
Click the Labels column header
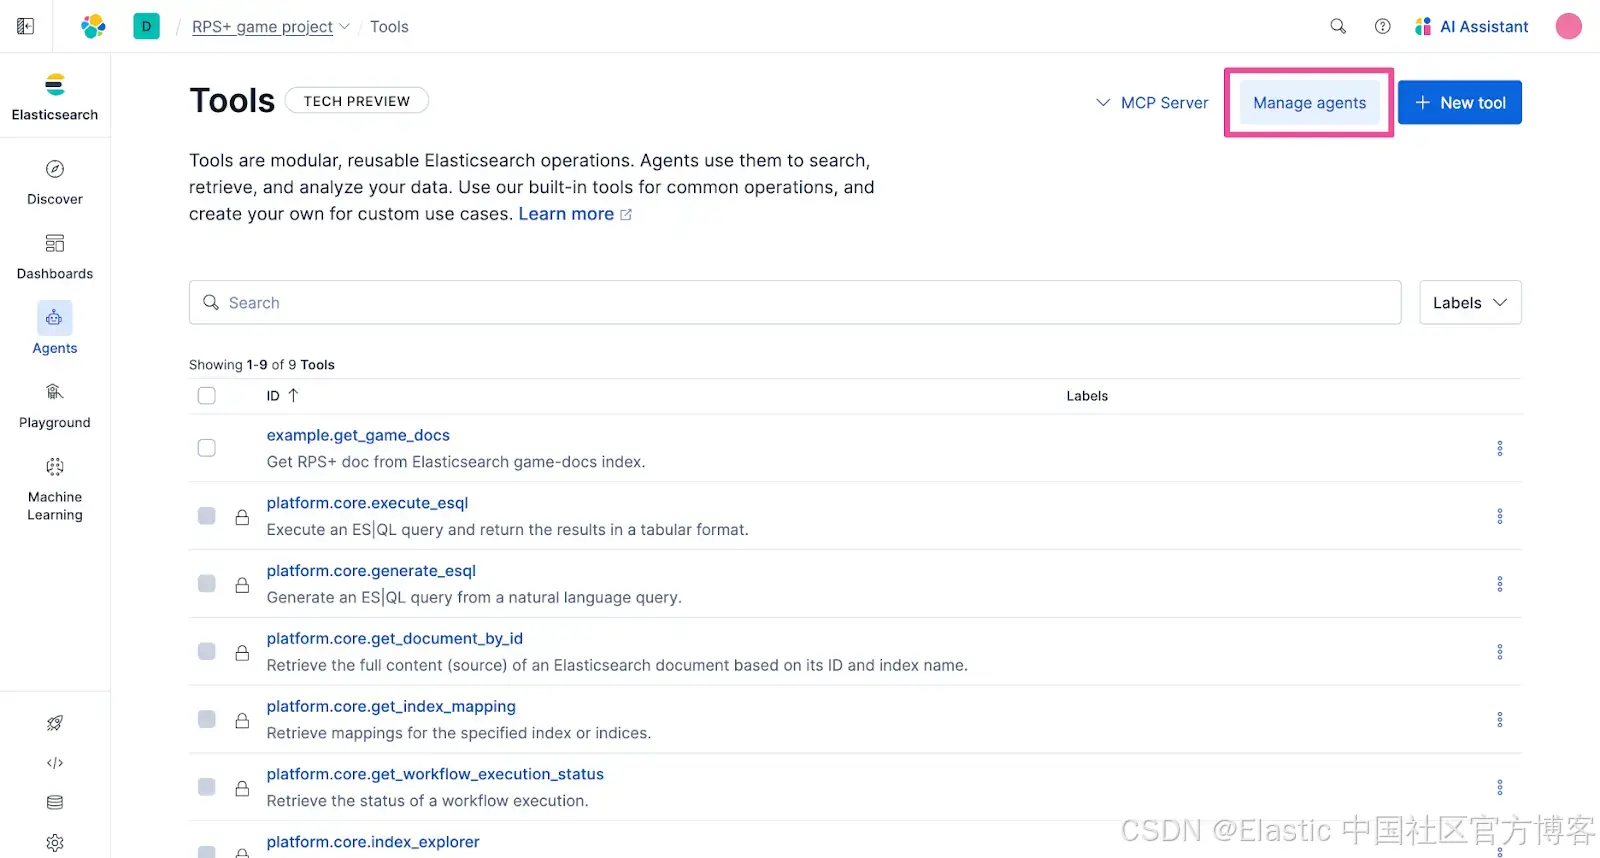click(1087, 396)
